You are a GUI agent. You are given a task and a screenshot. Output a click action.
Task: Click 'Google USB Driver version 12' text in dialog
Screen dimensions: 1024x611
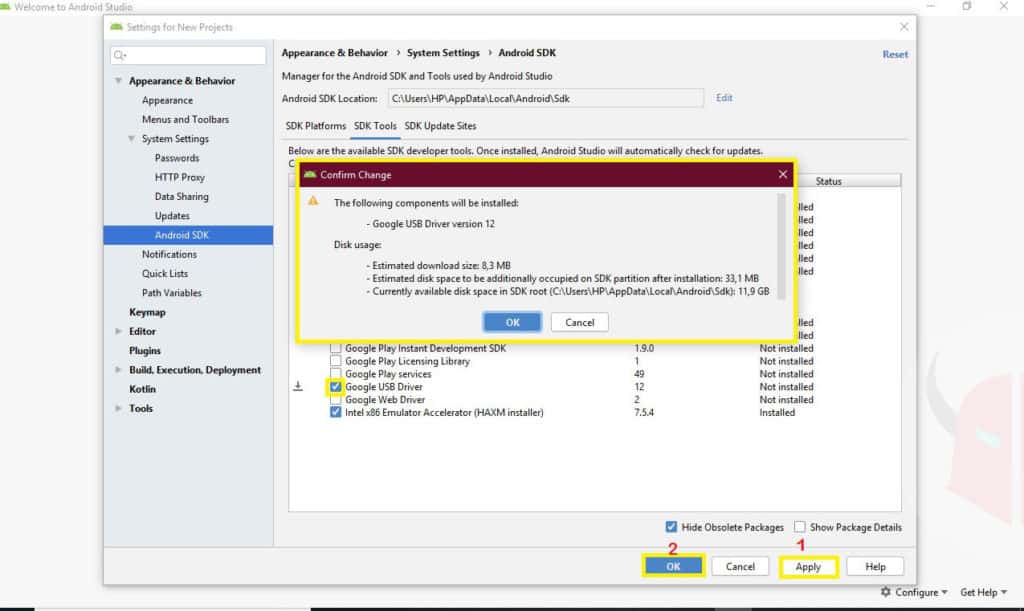(434, 224)
